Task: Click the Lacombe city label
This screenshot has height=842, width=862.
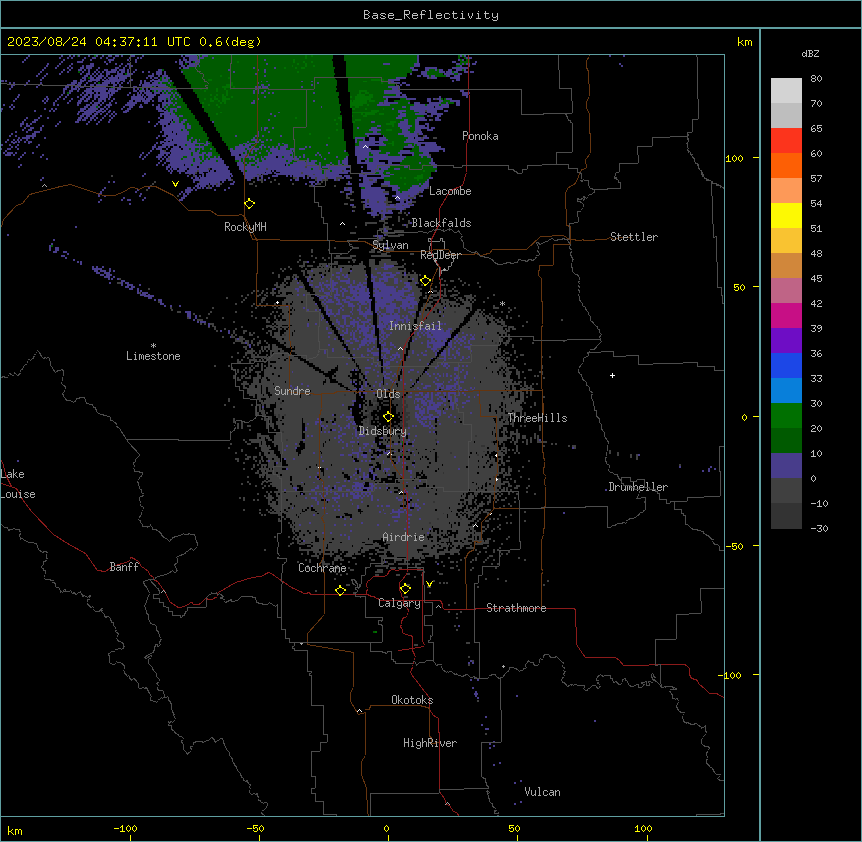Action: (450, 191)
